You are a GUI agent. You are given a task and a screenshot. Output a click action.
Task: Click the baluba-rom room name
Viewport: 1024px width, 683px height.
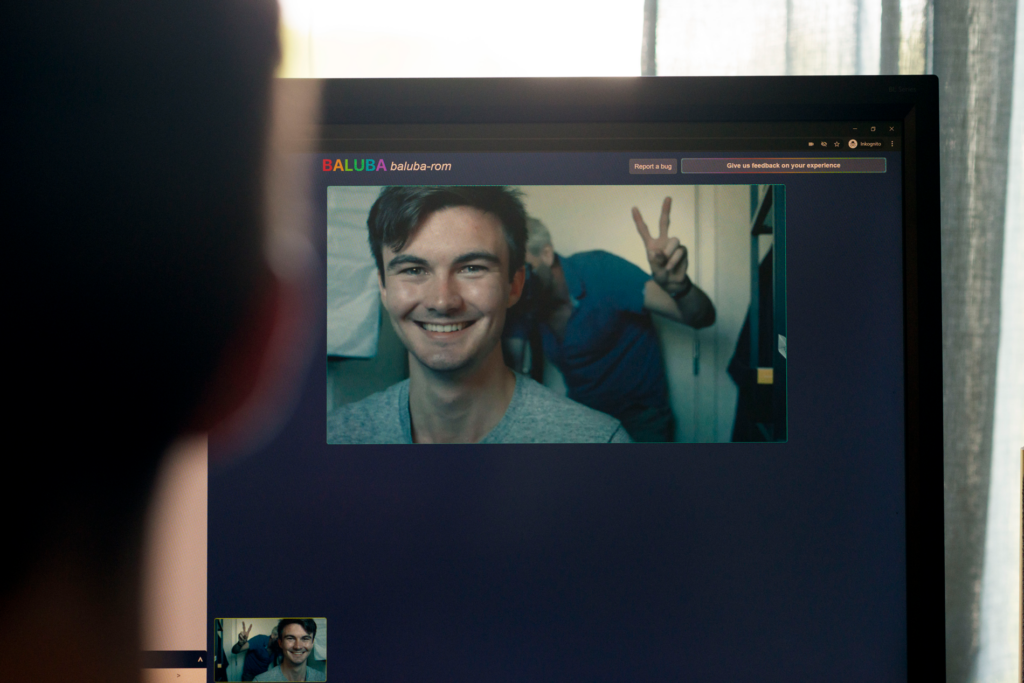(x=421, y=166)
